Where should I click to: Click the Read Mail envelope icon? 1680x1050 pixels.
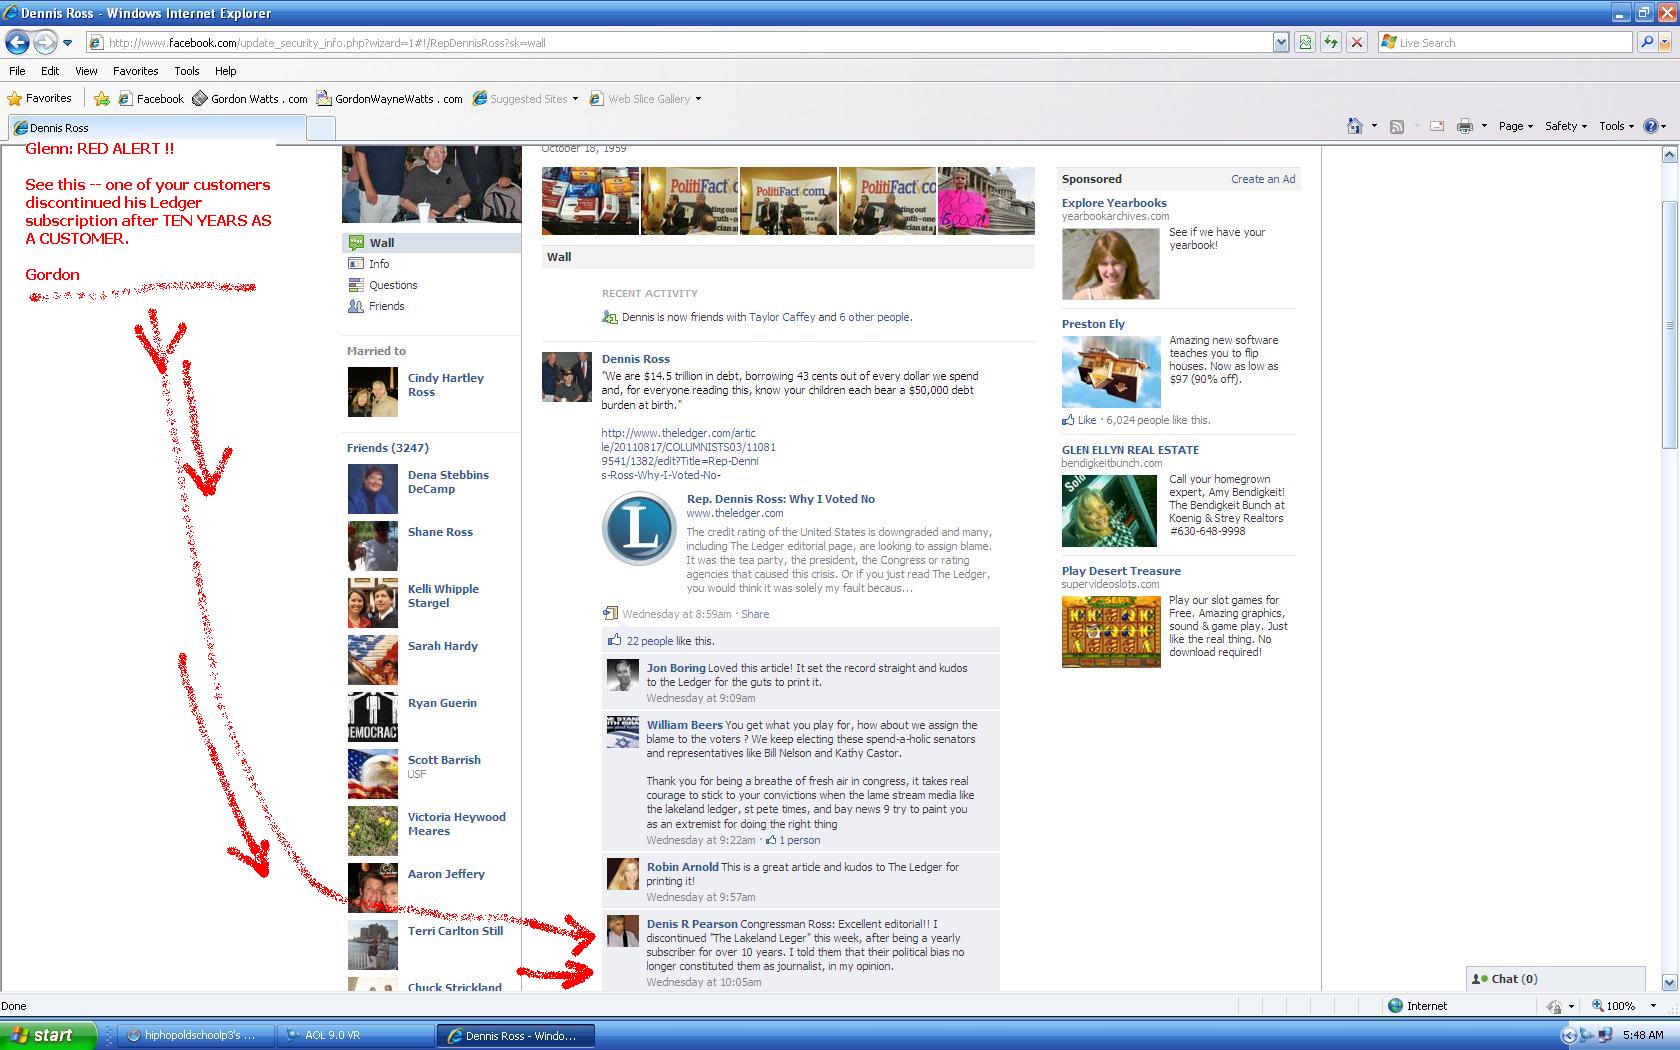tap(1437, 126)
